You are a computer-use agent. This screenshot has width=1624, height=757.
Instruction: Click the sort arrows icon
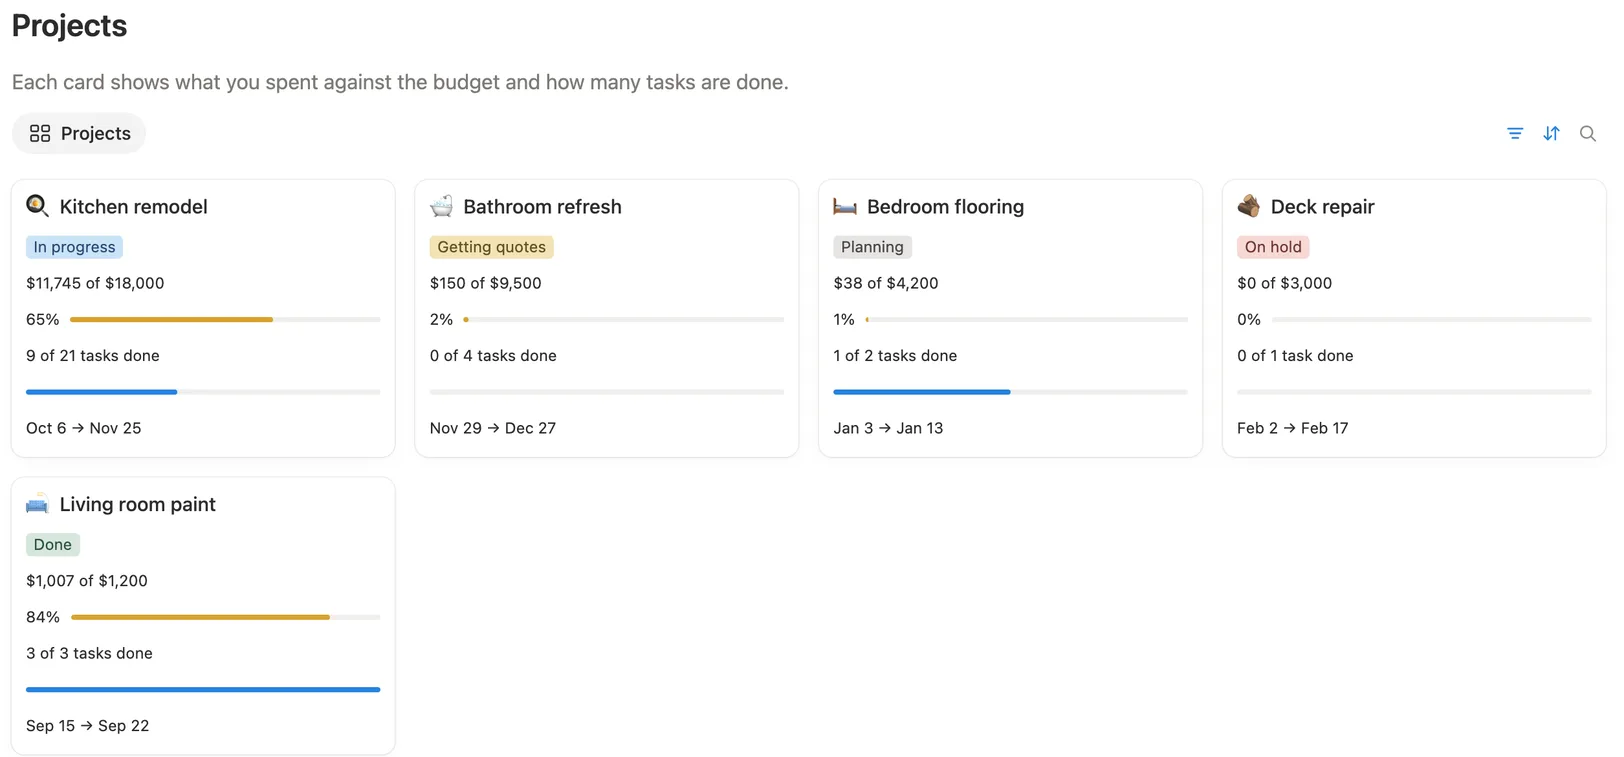click(1551, 133)
